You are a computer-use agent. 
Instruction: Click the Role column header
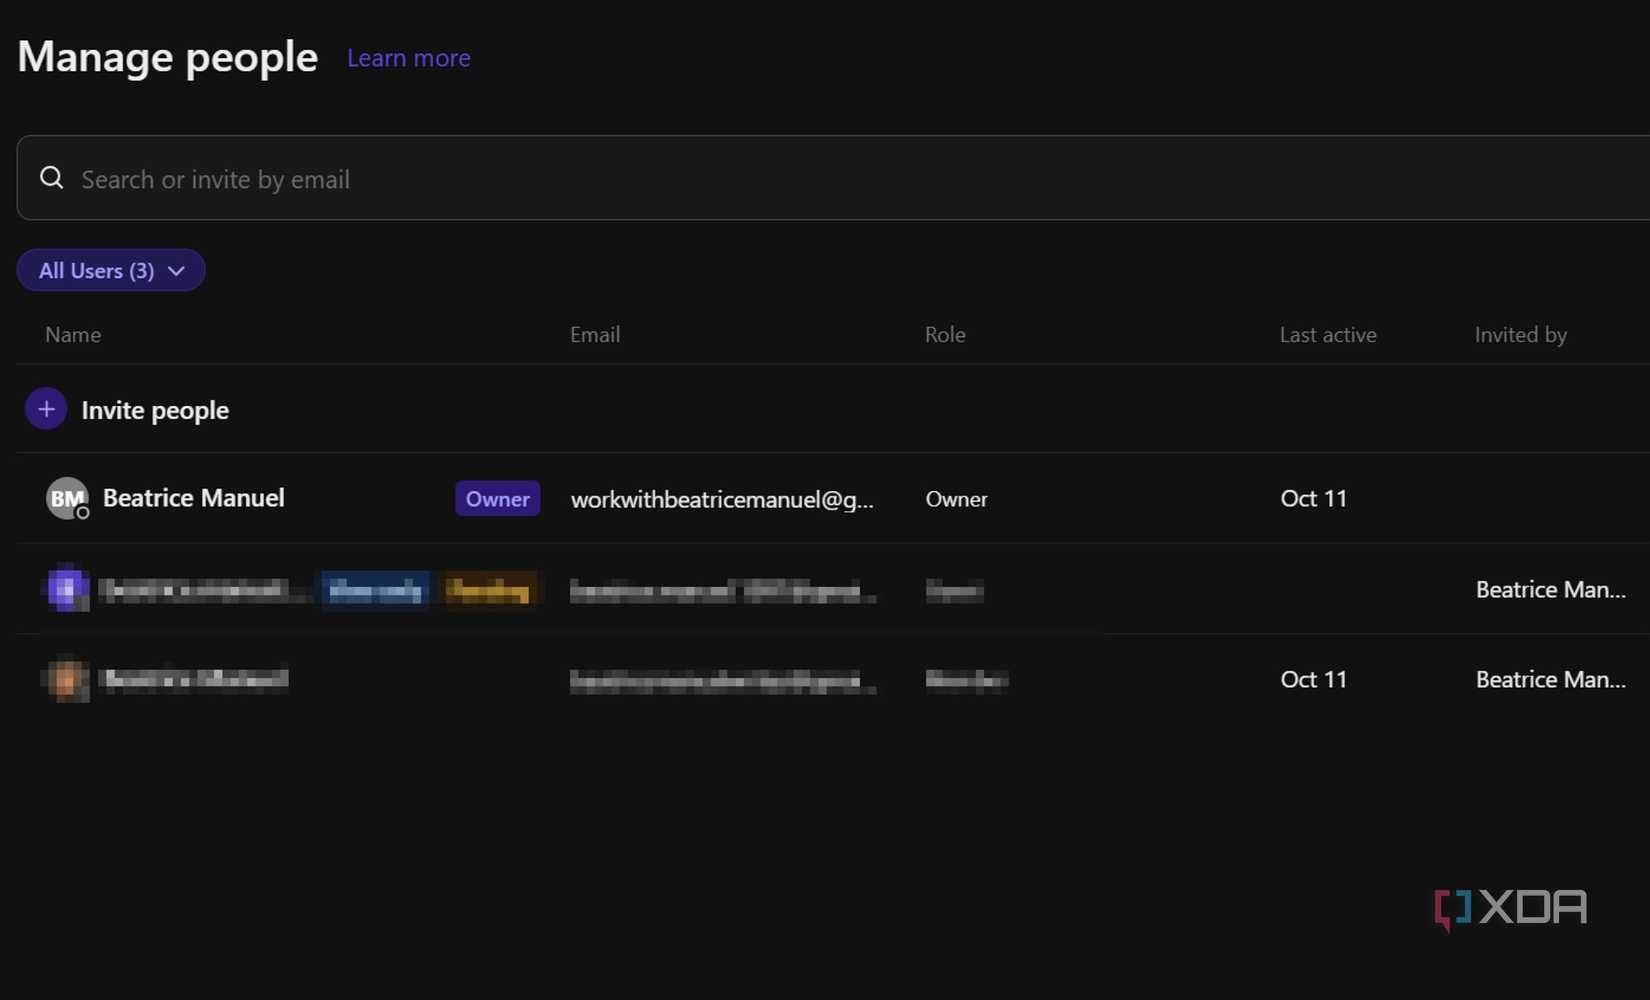(x=945, y=335)
